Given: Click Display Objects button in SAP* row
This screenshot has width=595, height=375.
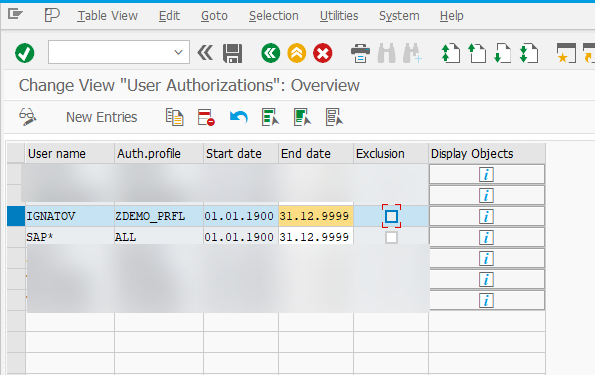Looking at the screenshot, I should [487, 238].
